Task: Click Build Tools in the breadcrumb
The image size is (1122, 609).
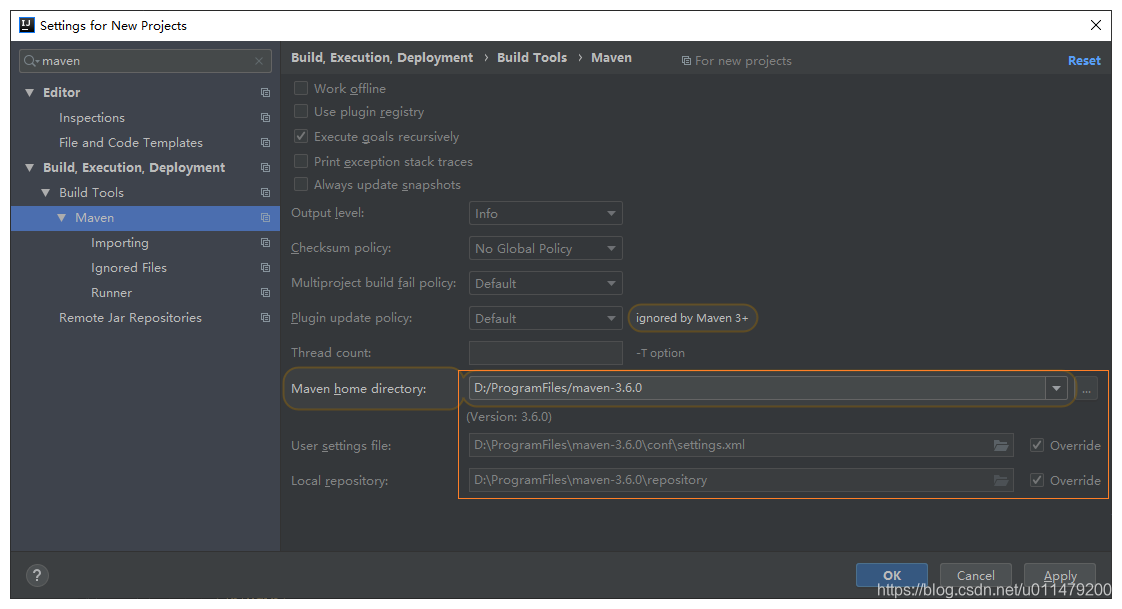Action: (532, 57)
